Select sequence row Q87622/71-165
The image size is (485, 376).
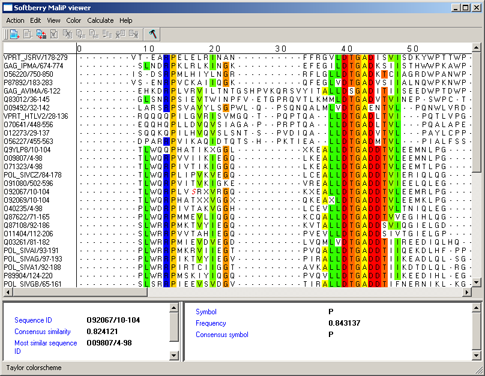point(27,217)
